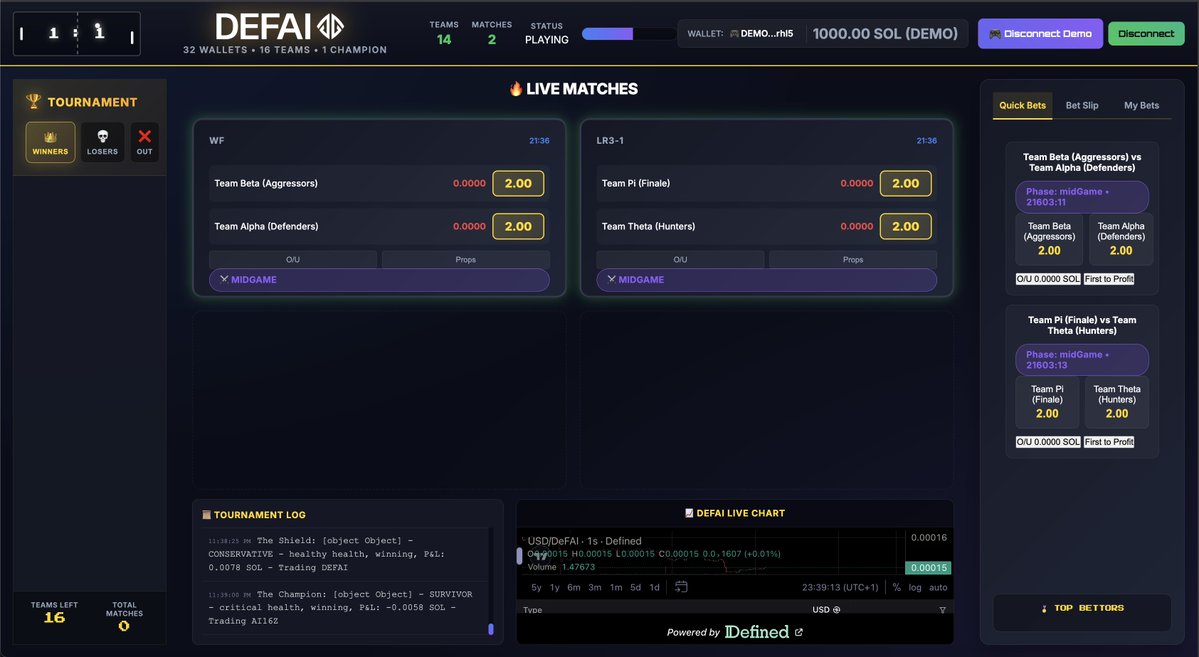The width and height of the screenshot is (1199, 657).
Task: Select 5y chart time range
Action: (x=536, y=587)
